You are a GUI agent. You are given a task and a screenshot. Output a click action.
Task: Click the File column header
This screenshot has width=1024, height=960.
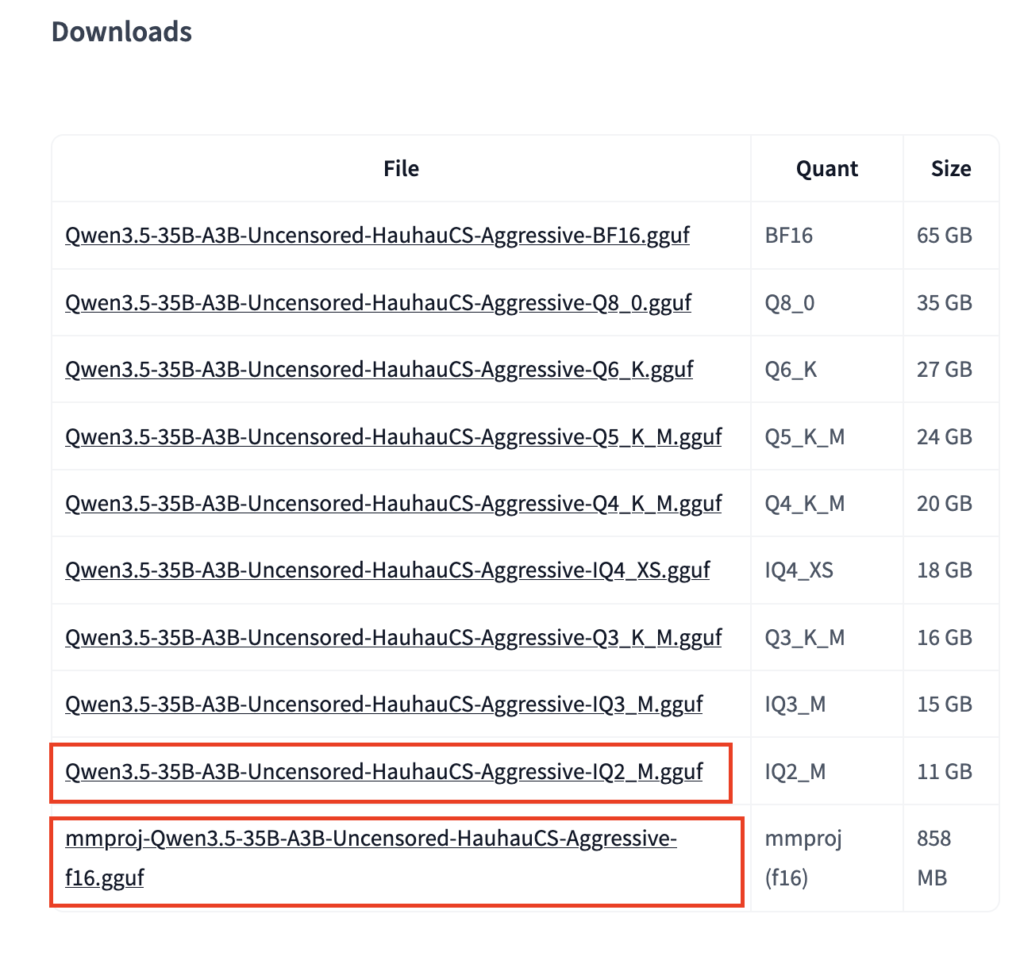(401, 169)
